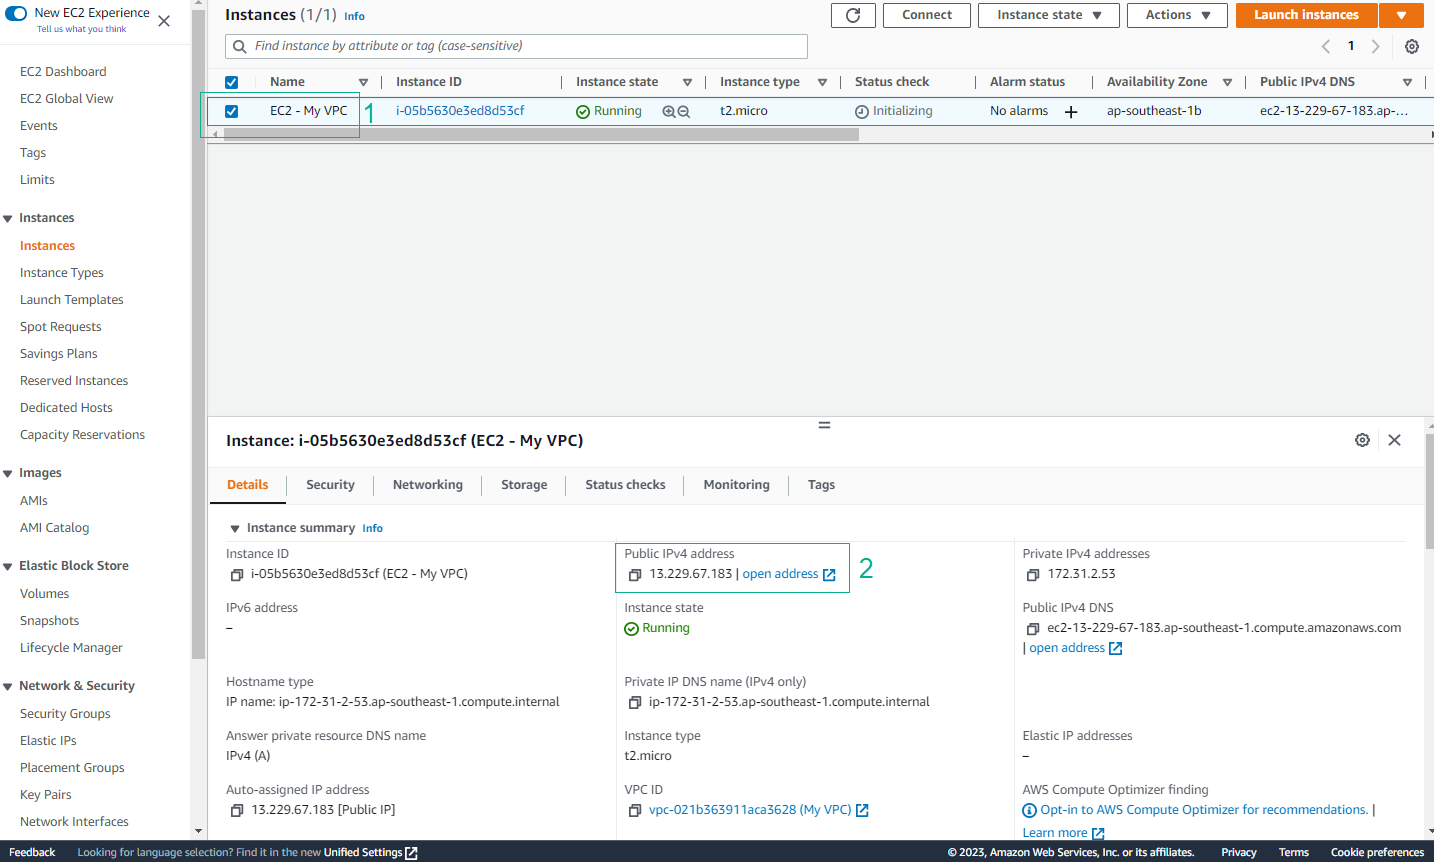
Task: Copy the VPC ID
Action: pos(635,811)
